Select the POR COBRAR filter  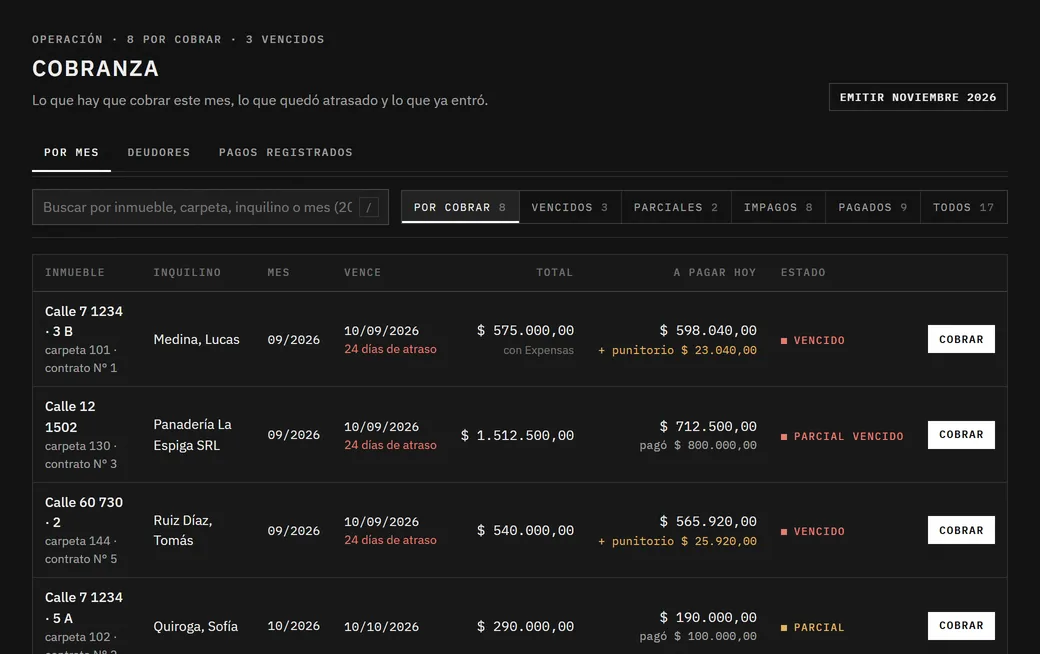tap(460, 207)
